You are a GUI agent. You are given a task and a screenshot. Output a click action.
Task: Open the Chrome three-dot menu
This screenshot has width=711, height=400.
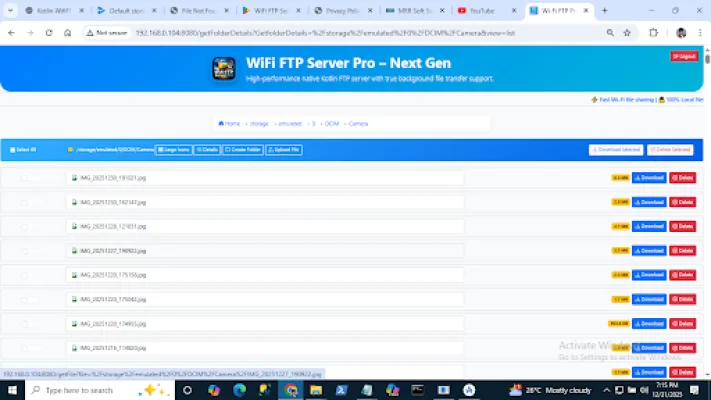click(700, 32)
